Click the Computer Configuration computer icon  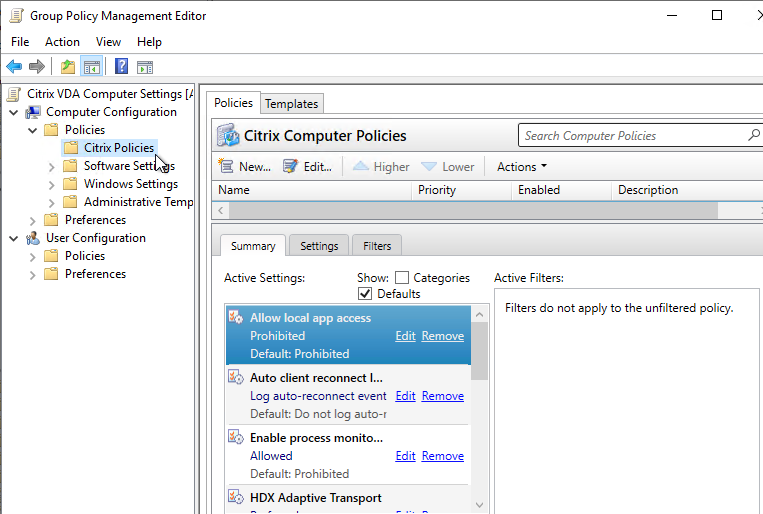33,112
